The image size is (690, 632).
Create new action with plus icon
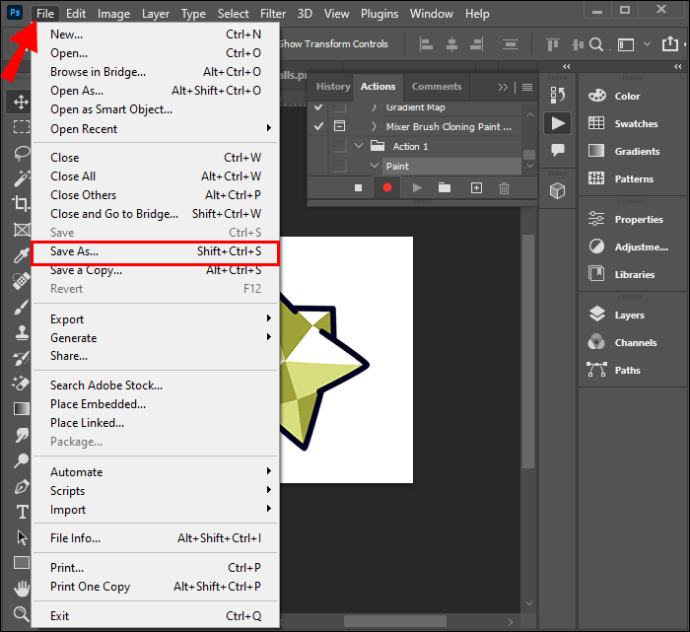[476, 188]
